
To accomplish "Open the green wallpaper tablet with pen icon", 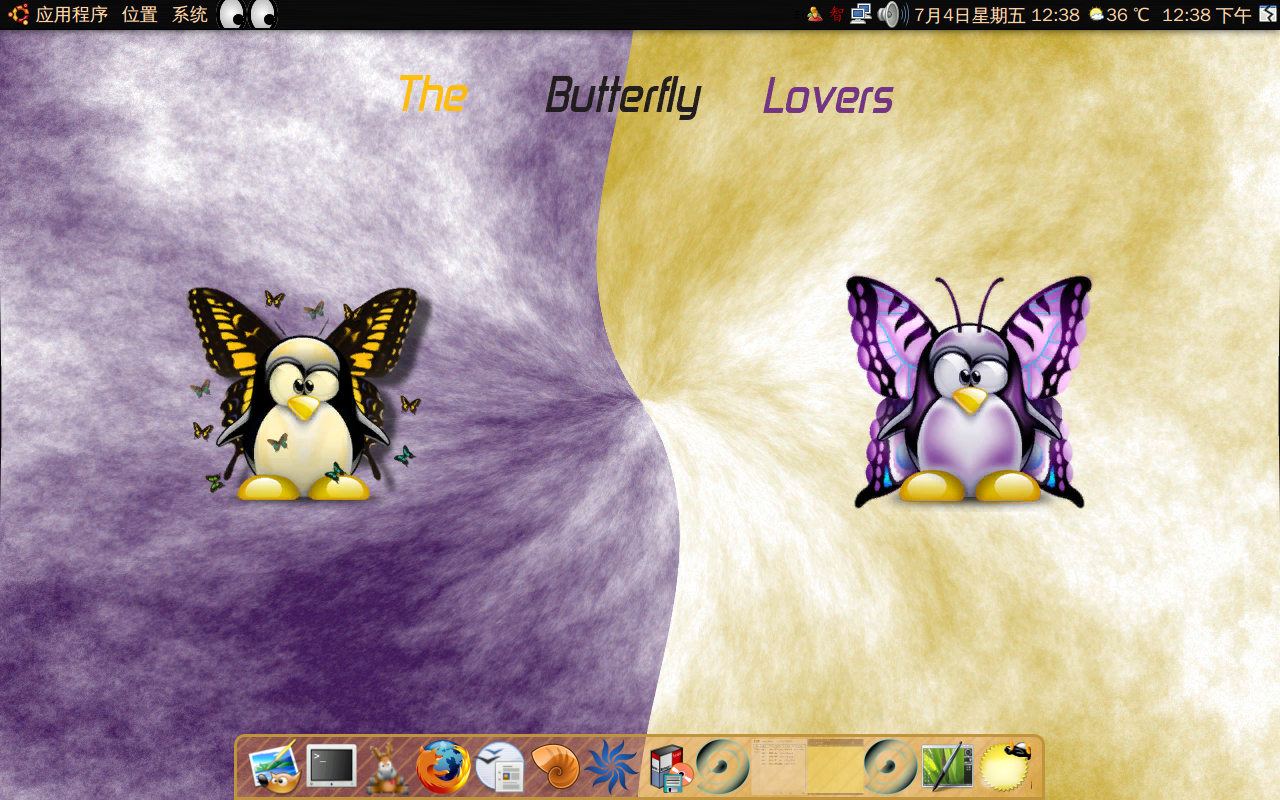I will [x=946, y=767].
